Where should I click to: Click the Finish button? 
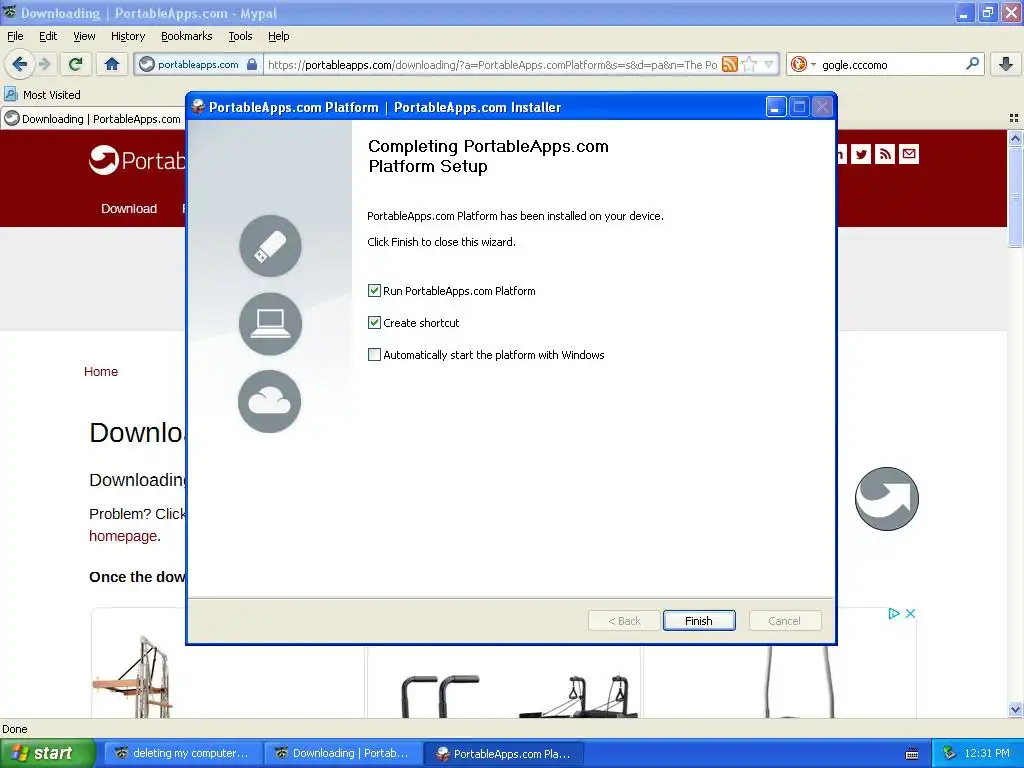point(699,620)
